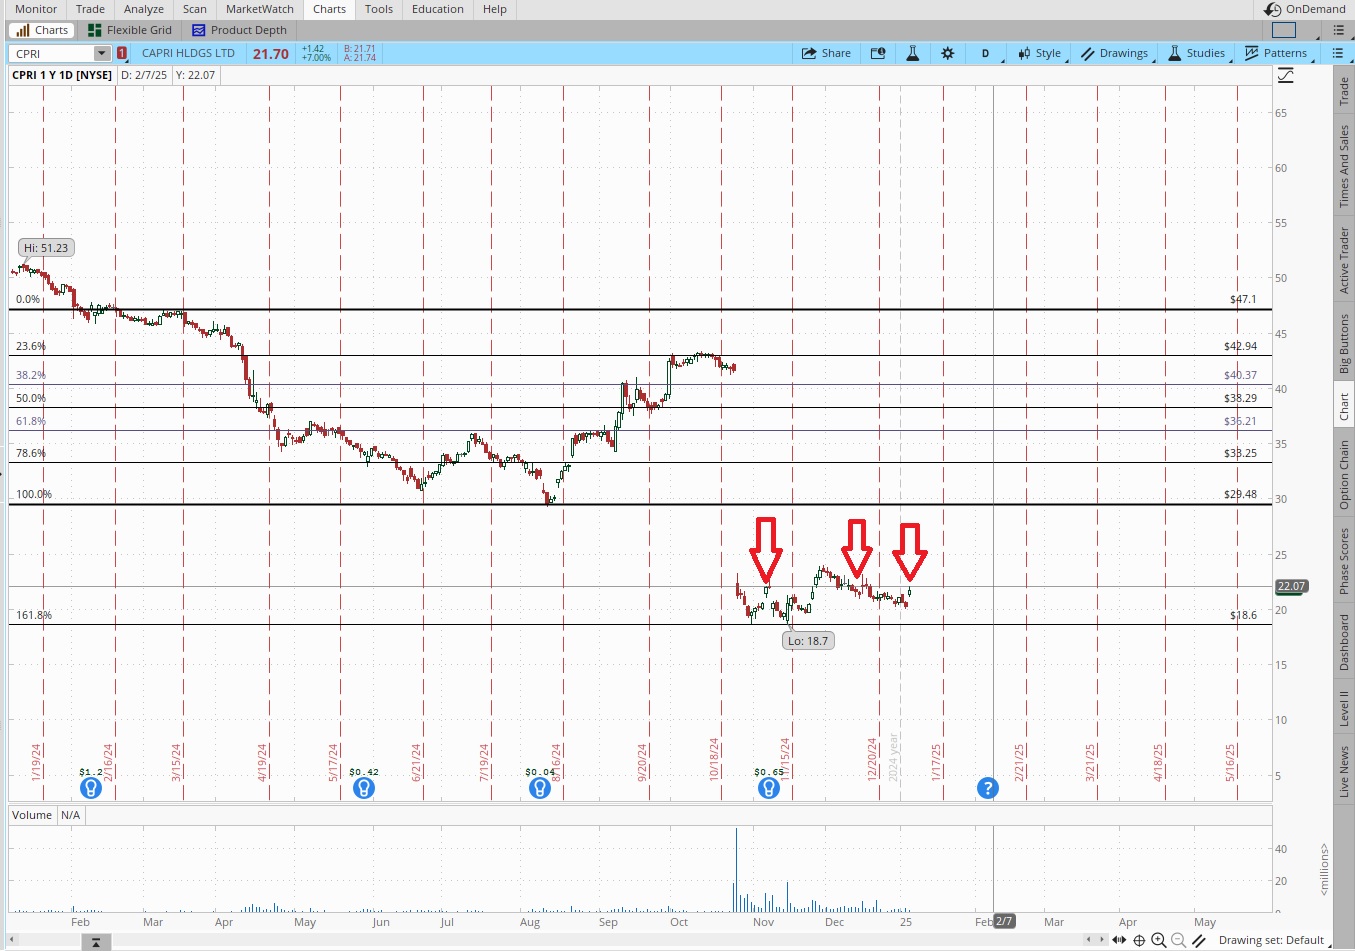Screen dimensions: 1355x951
Task: Open the Analyze tab
Action: pyautogui.click(x=144, y=9)
